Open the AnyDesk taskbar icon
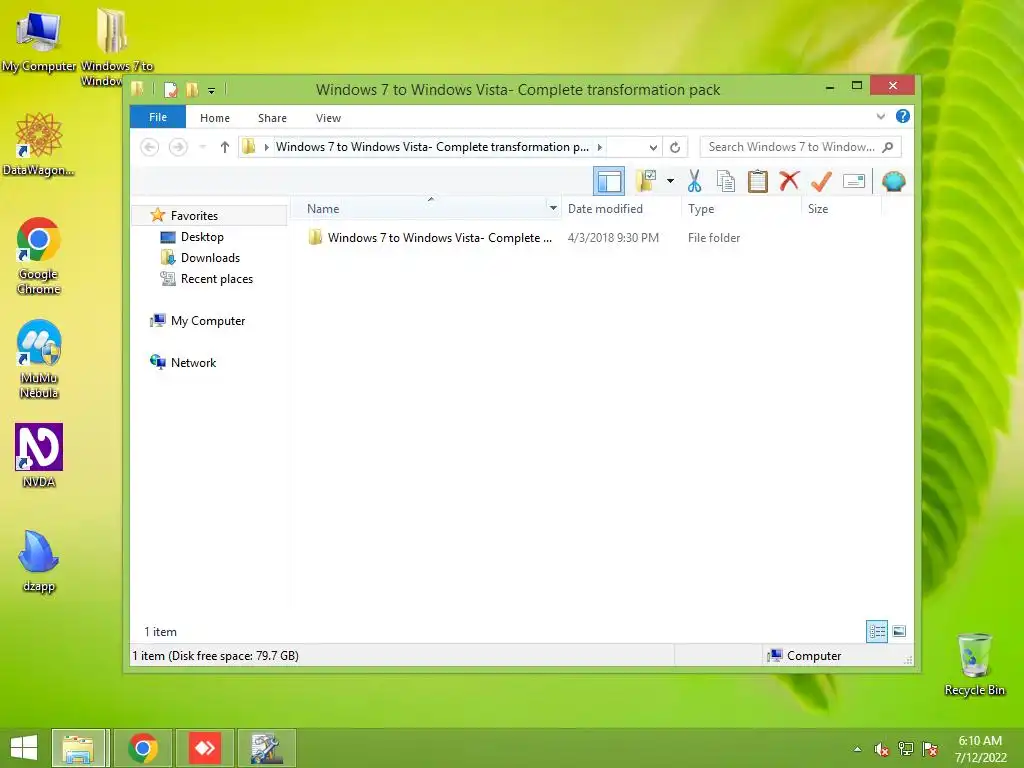This screenshot has width=1024, height=768. (x=205, y=748)
